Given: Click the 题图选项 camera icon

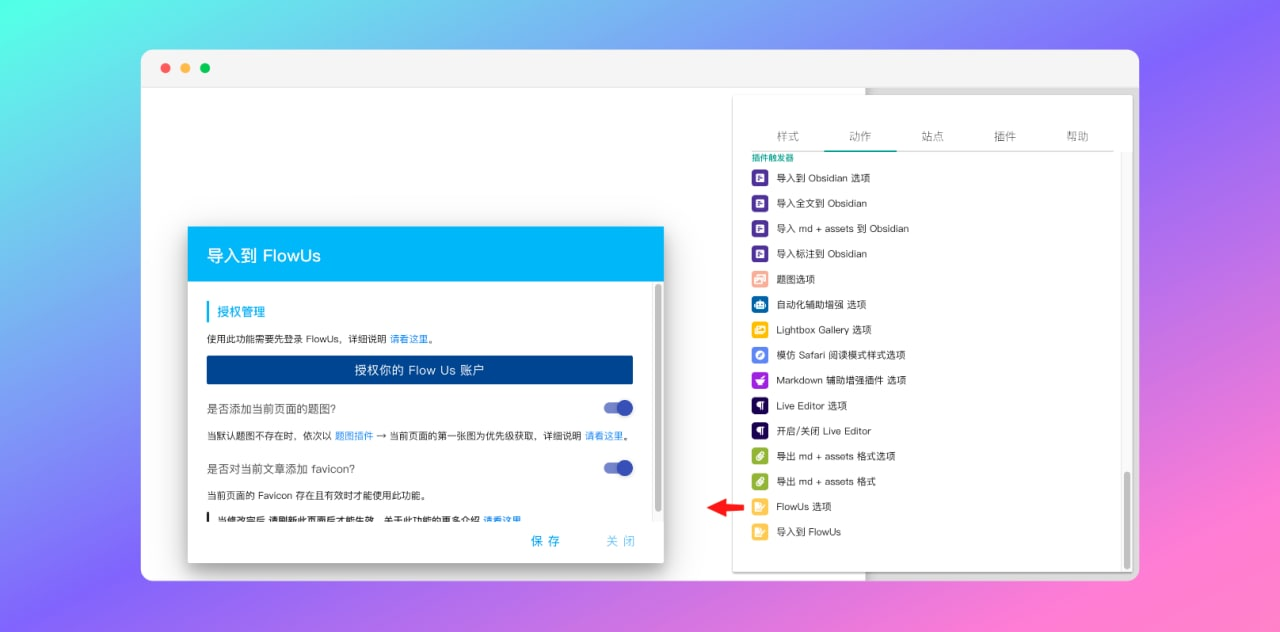Looking at the screenshot, I should pyautogui.click(x=760, y=279).
